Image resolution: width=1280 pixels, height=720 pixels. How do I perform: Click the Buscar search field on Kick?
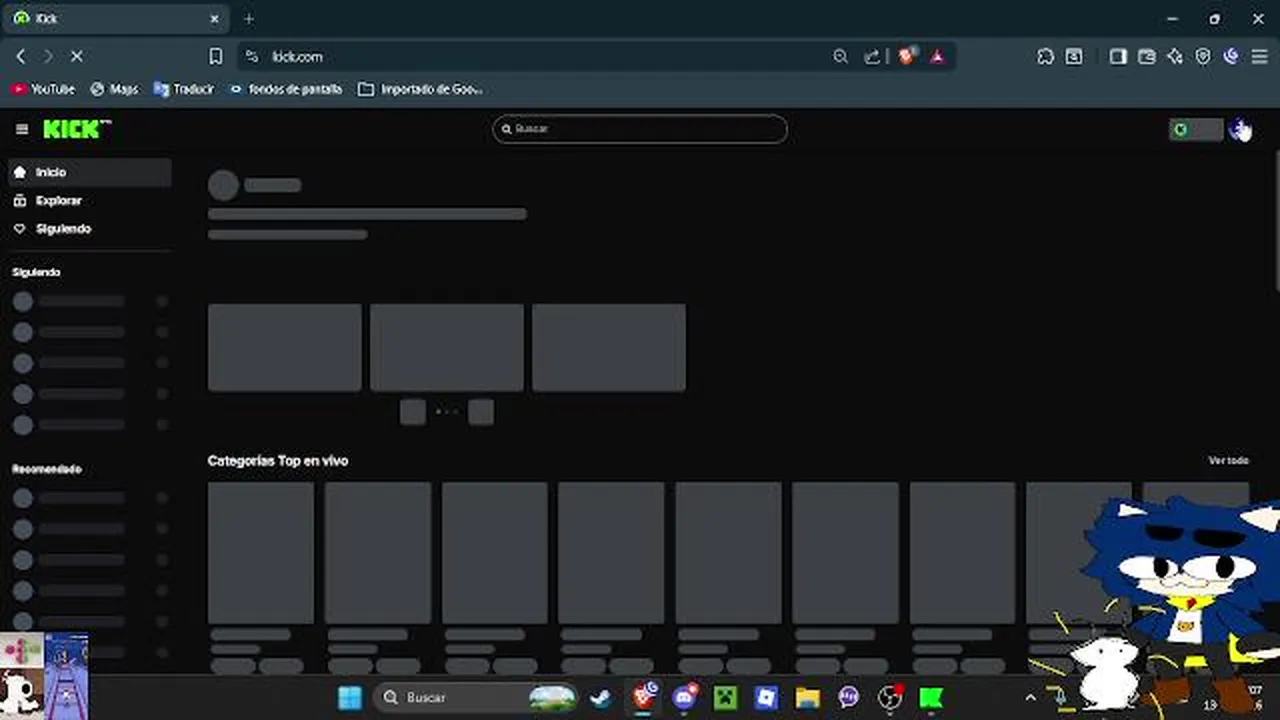[x=640, y=129]
